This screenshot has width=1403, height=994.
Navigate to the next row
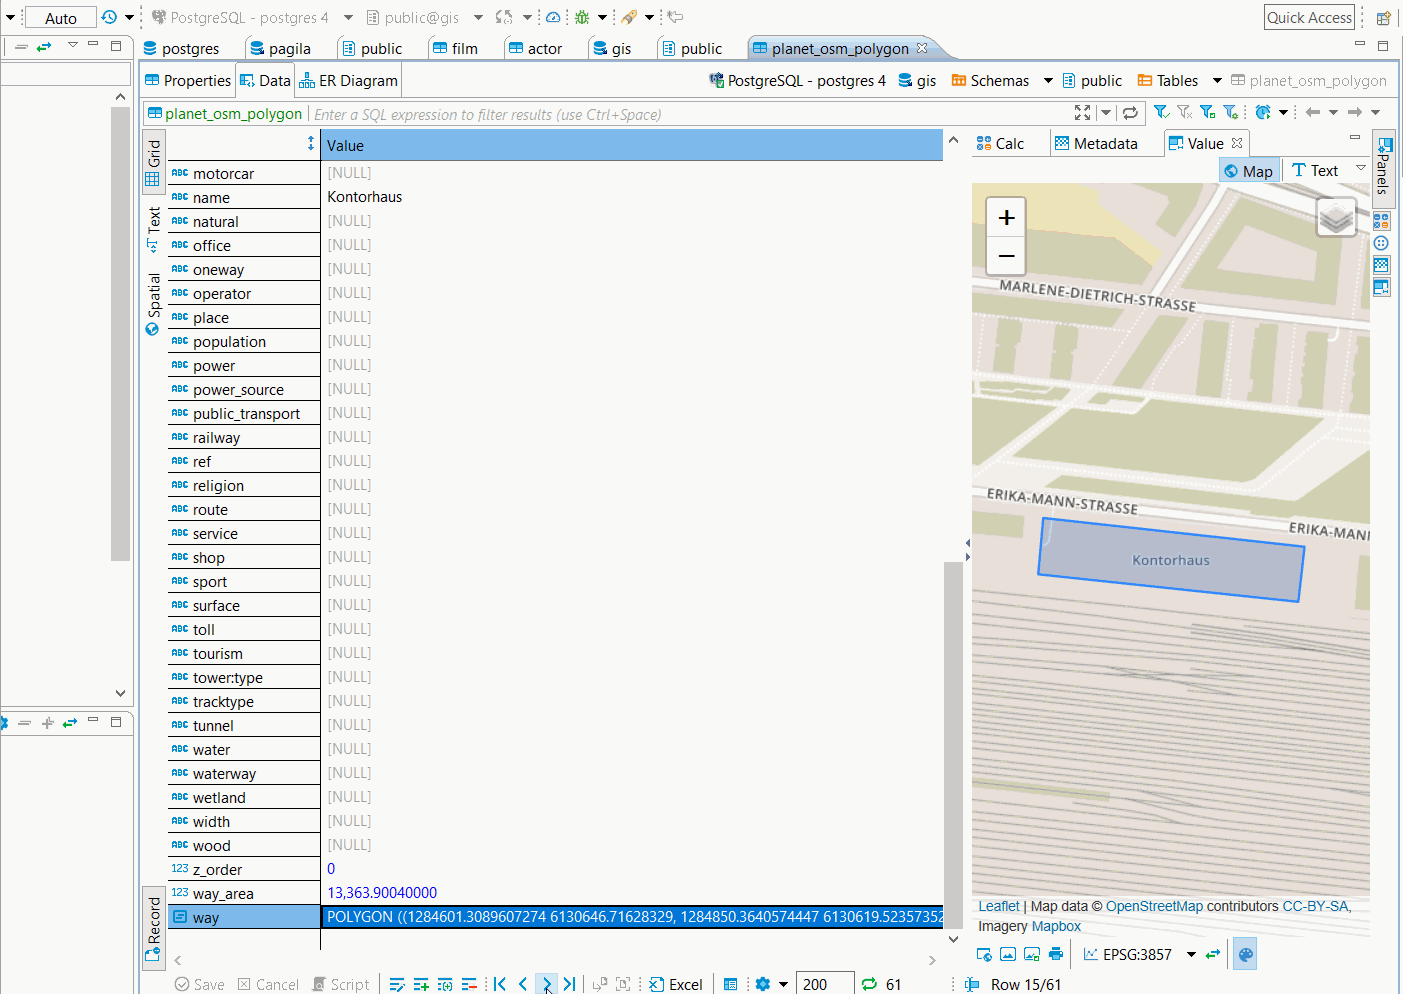(x=546, y=984)
